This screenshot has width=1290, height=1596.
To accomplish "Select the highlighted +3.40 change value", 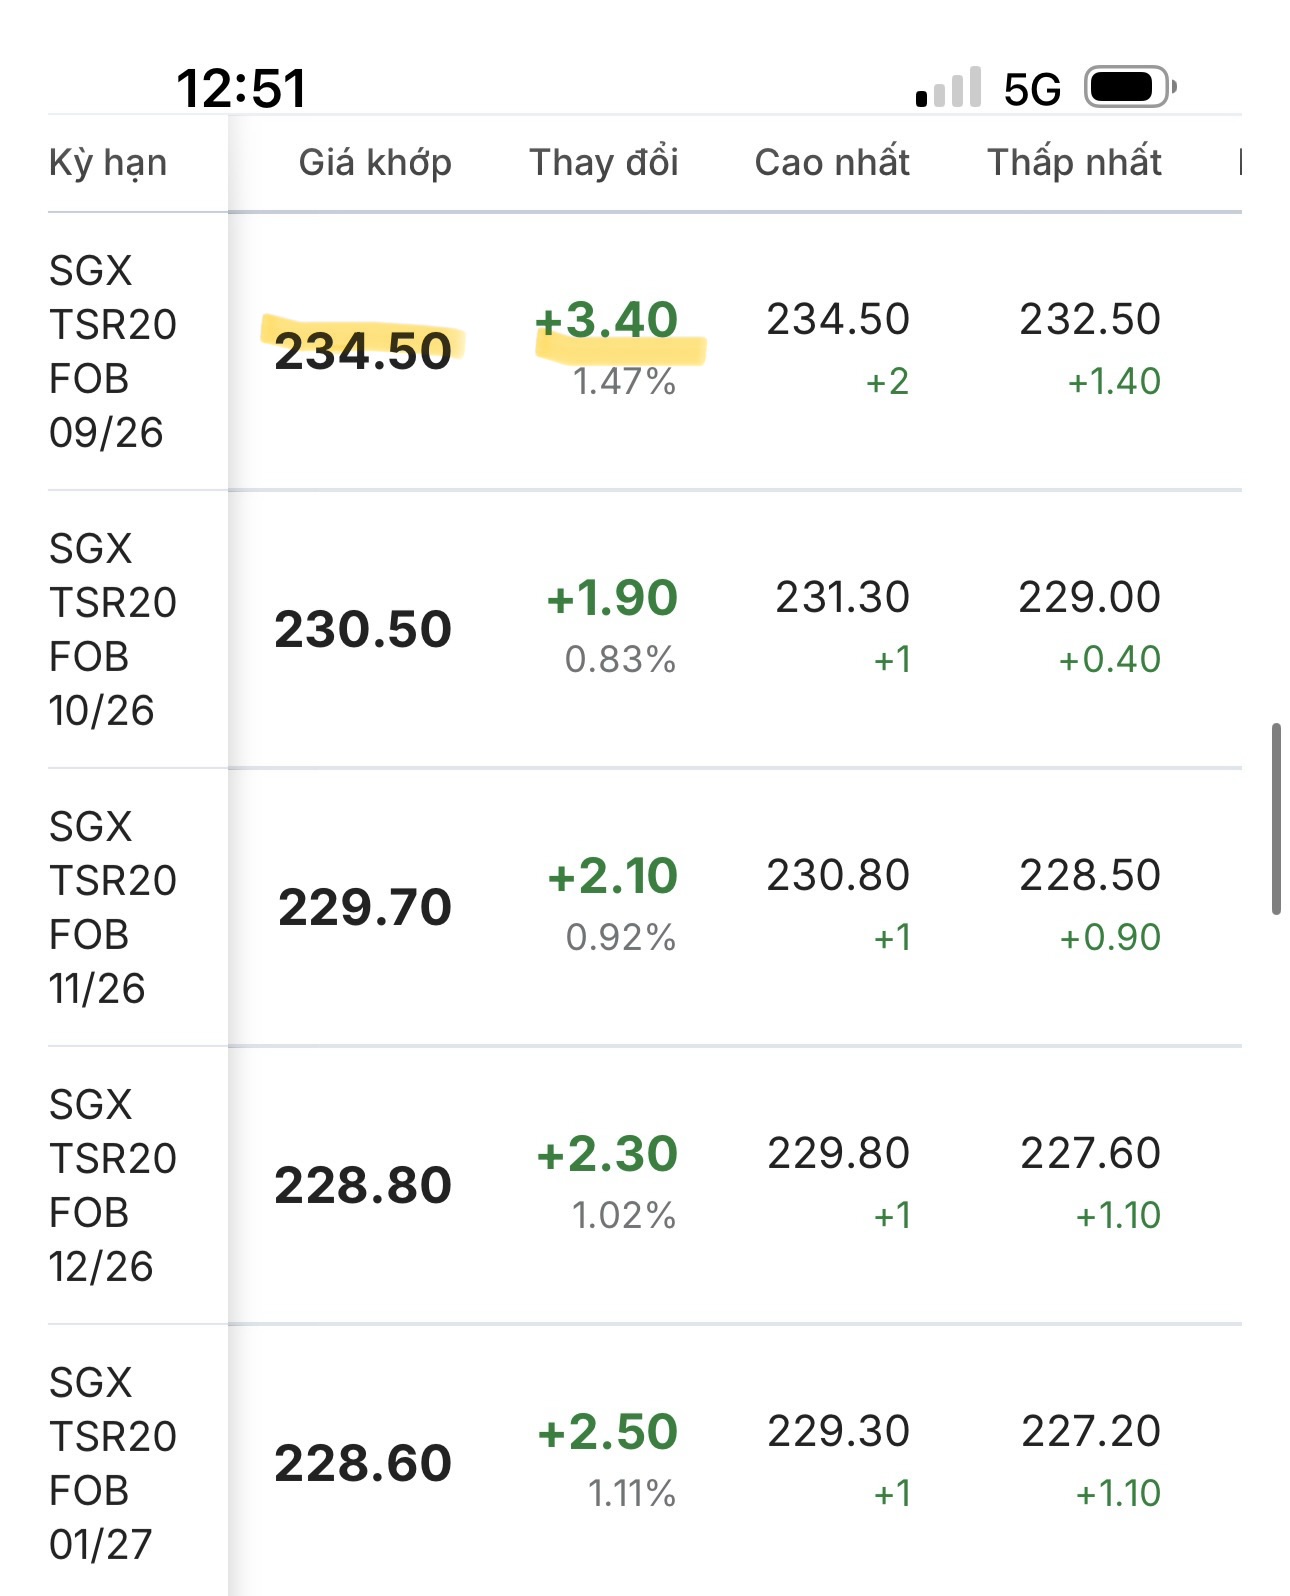I will [607, 320].
